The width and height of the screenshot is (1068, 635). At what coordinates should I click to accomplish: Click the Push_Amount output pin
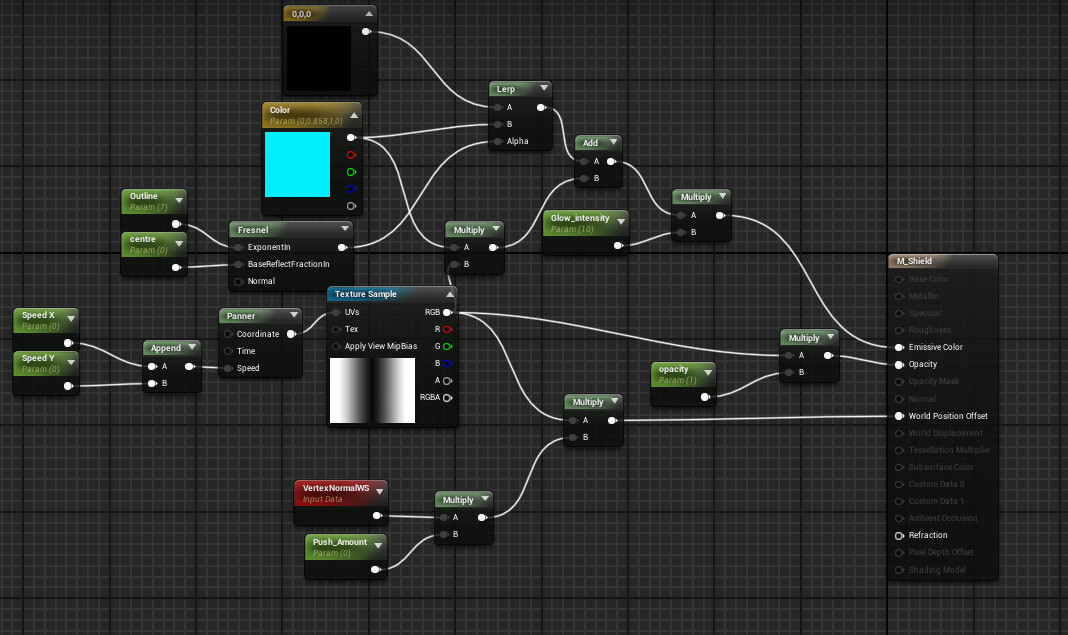375,569
